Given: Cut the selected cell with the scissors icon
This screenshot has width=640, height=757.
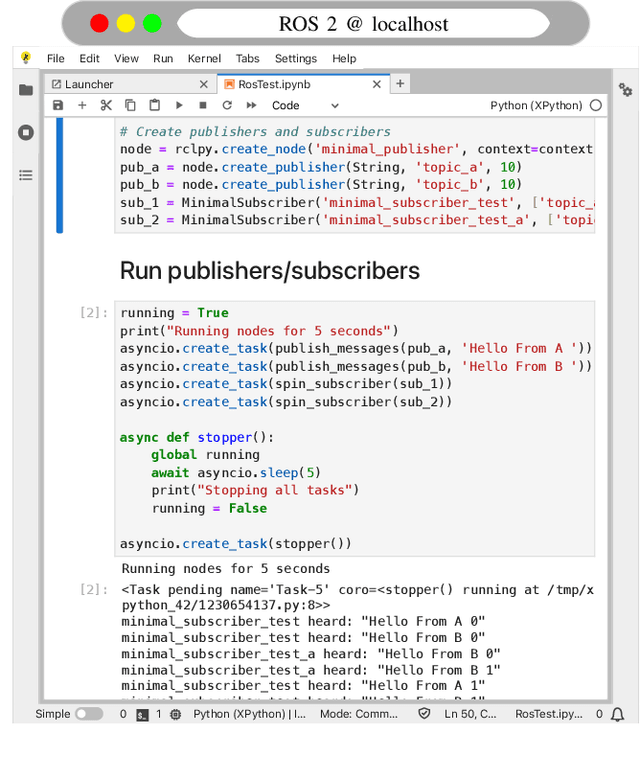Looking at the screenshot, I should [x=106, y=105].
